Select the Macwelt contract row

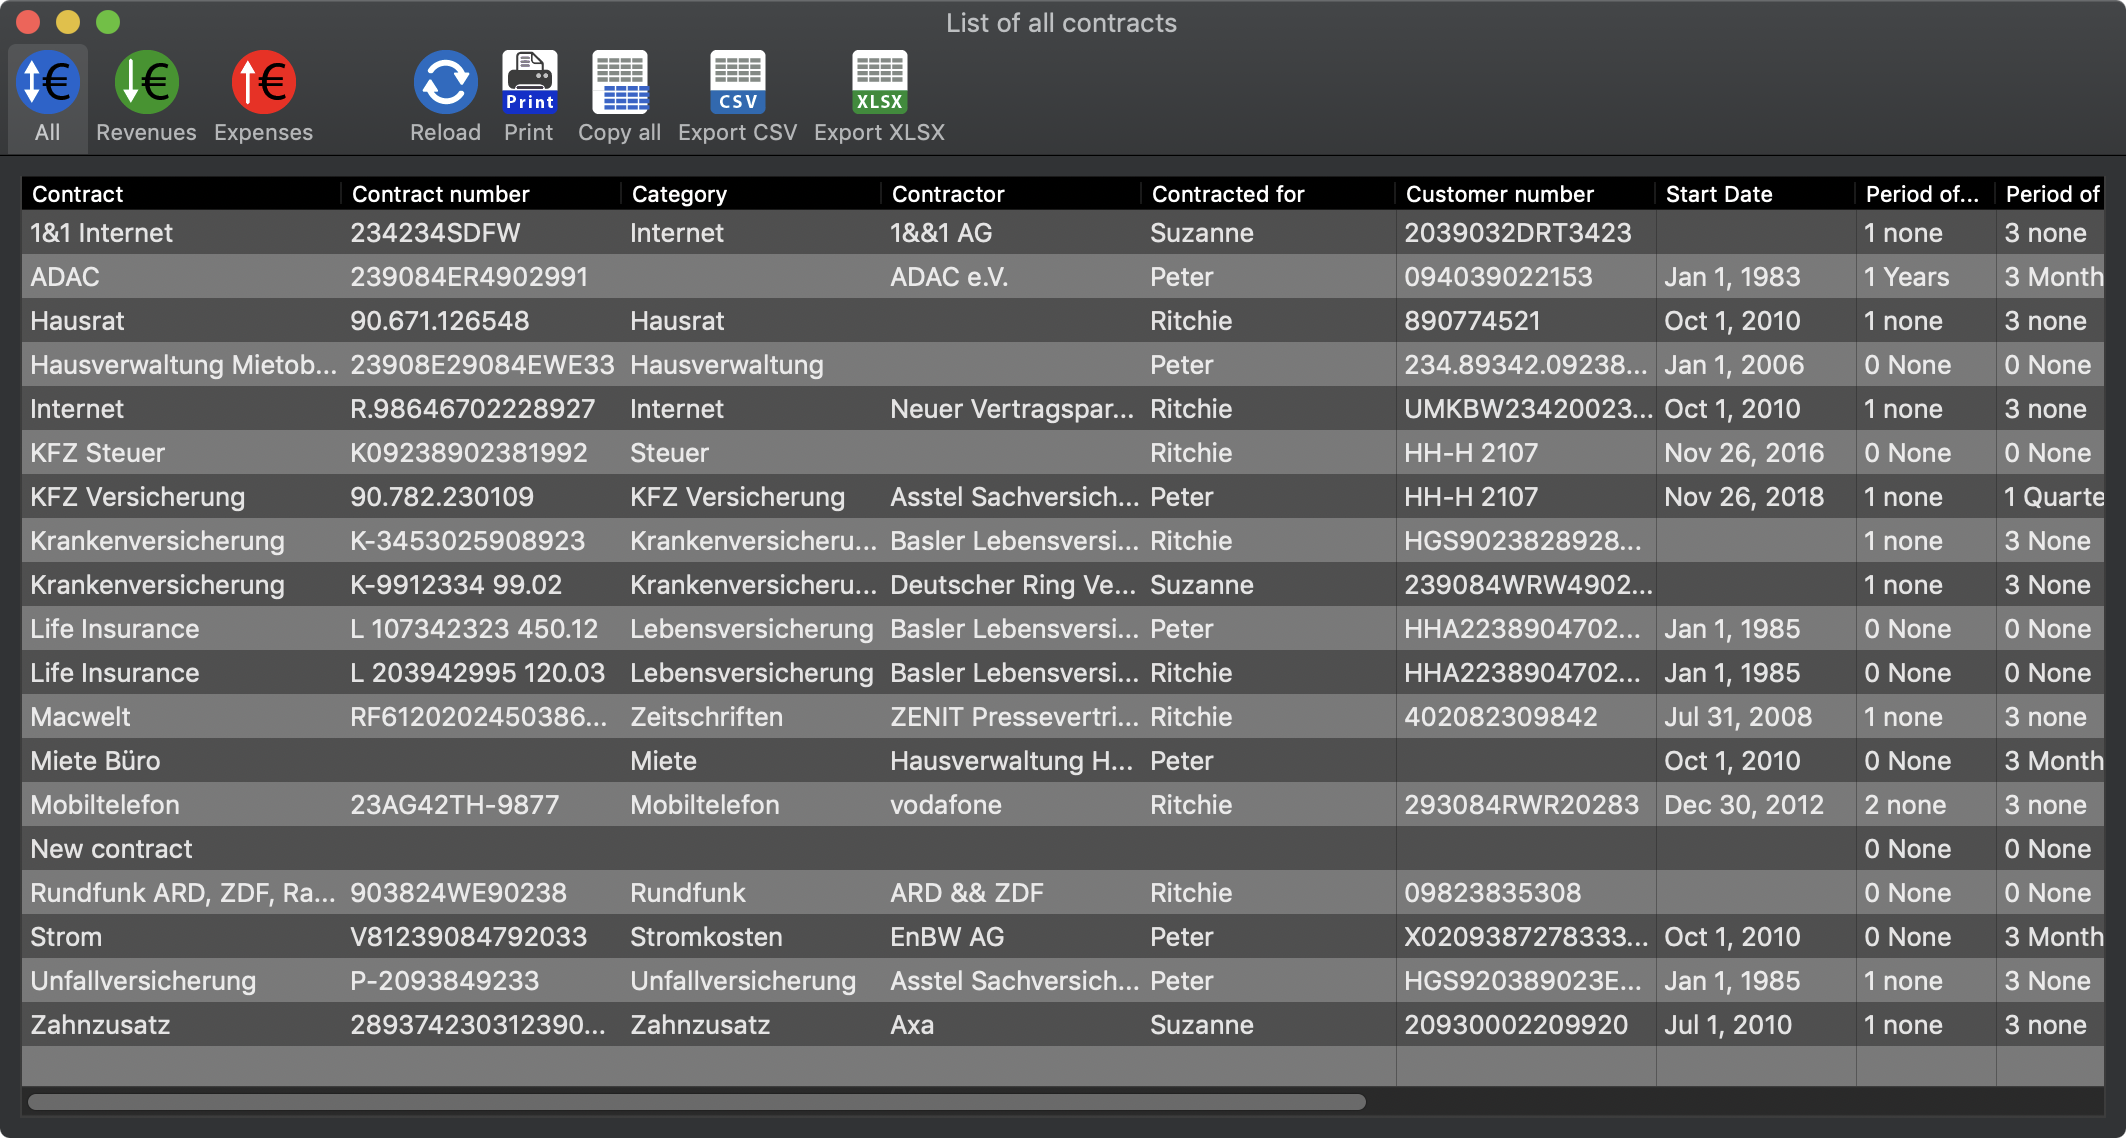pyautogui.click(x=1063, y=716)
